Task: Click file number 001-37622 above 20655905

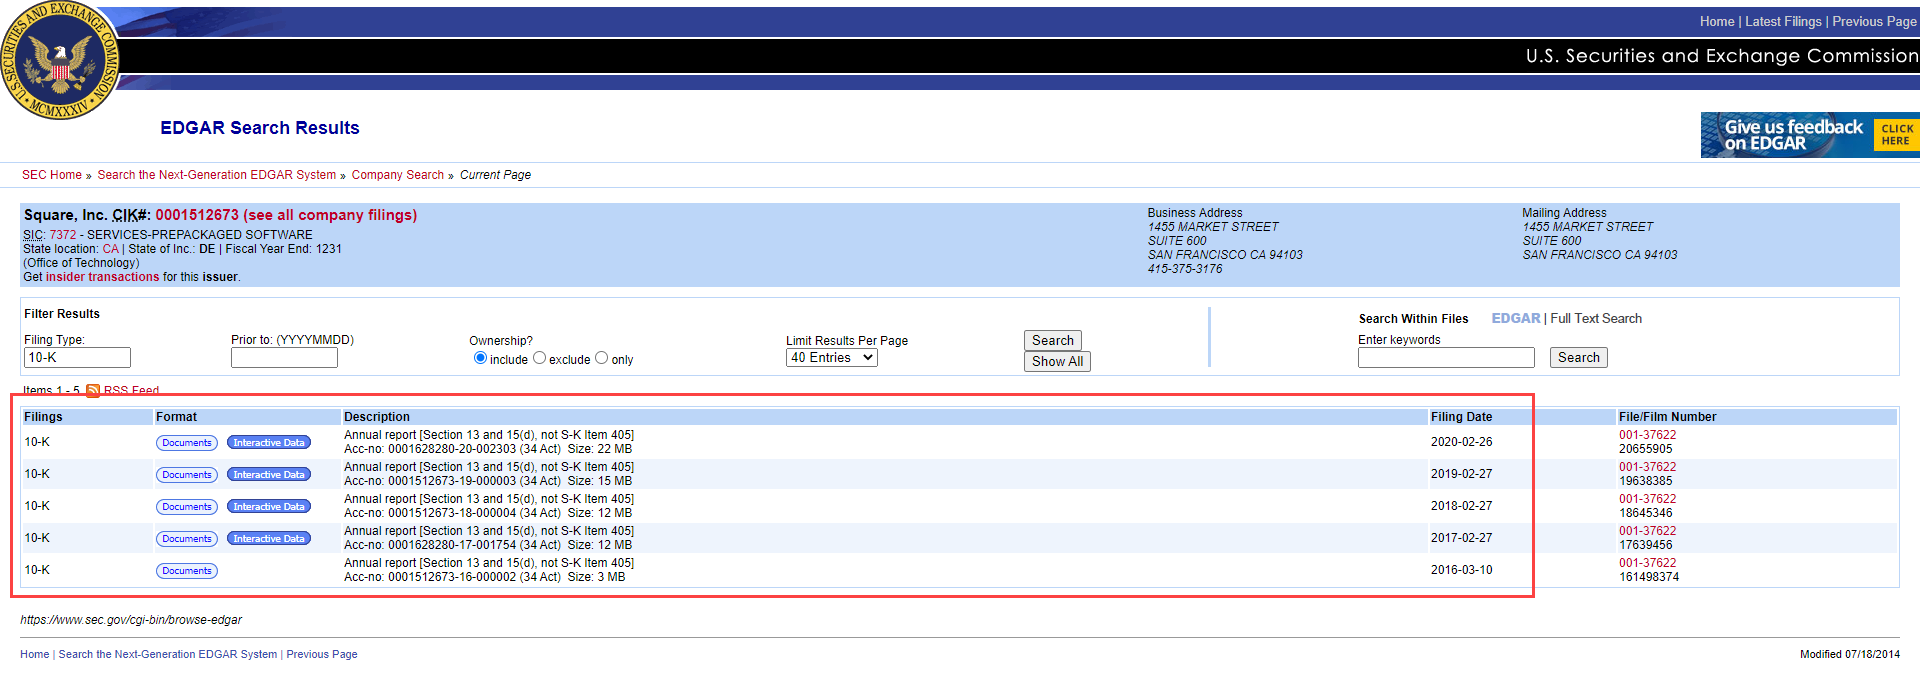Action: pos(1648,435)
